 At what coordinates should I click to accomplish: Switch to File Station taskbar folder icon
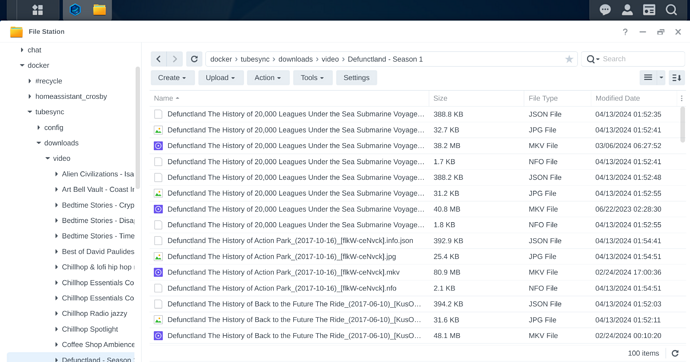click(x=99, y=10)
